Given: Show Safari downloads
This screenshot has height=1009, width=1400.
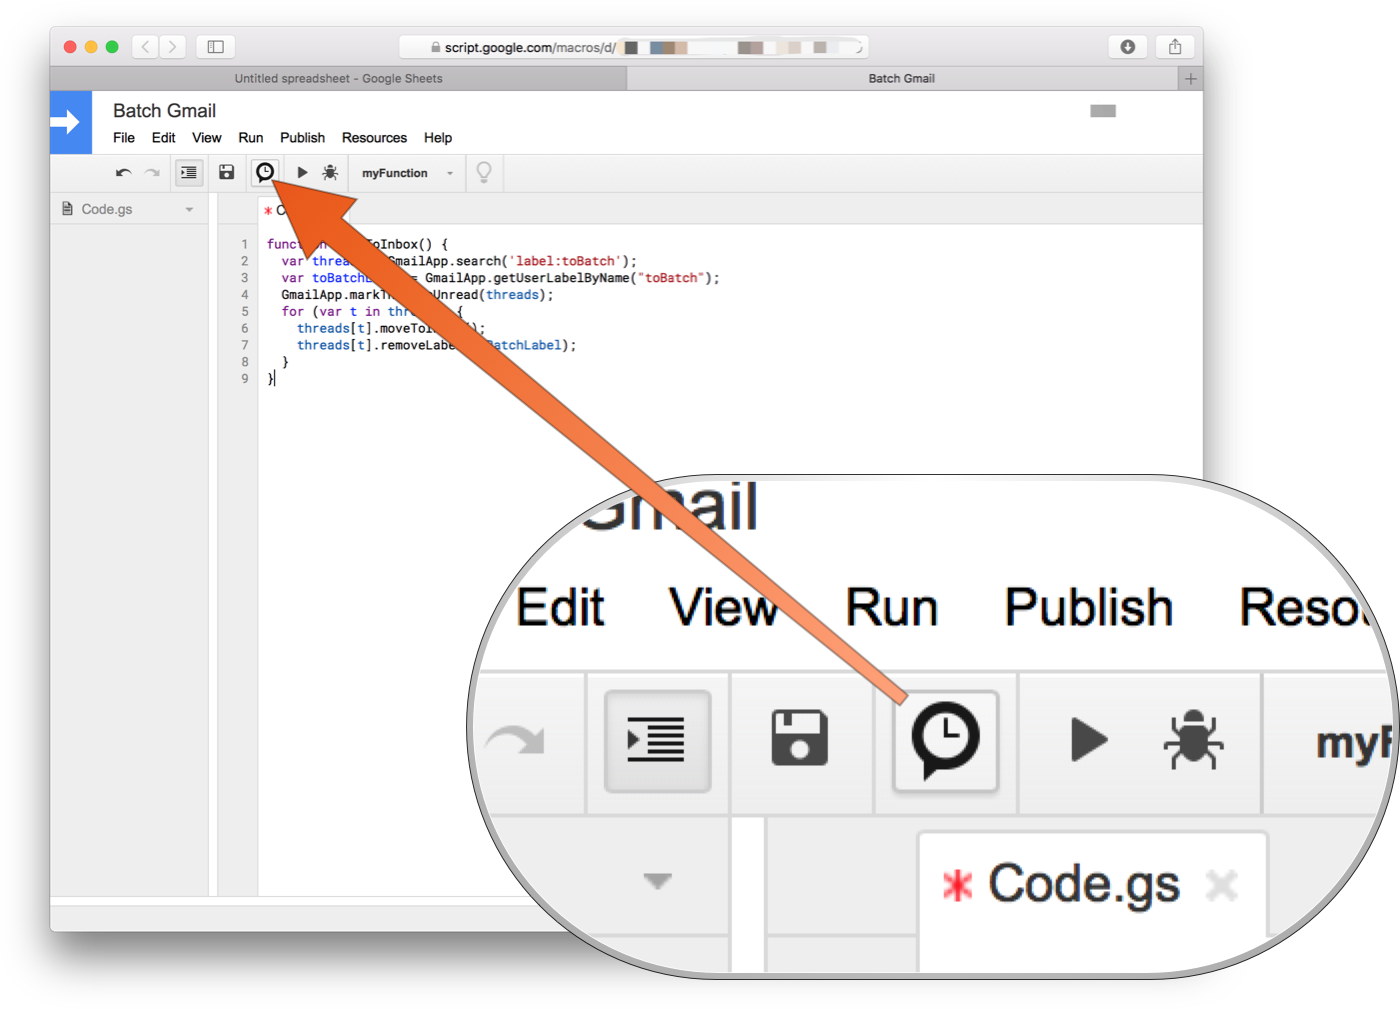Looking at the screenshot, I should 1128,47.
